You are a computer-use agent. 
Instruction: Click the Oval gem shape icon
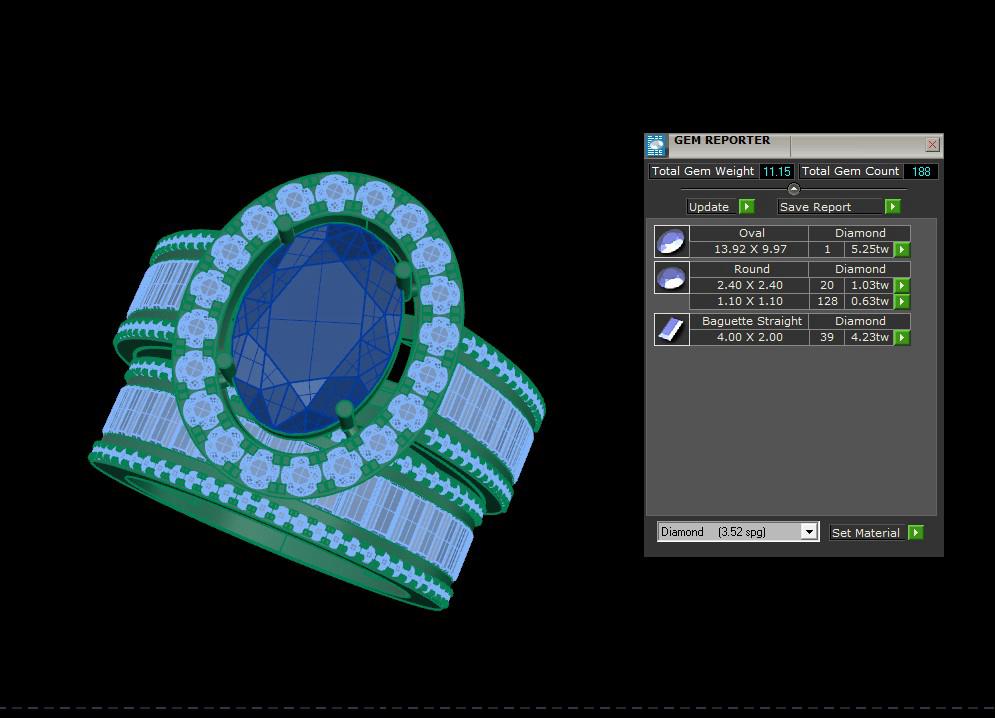click(x=671, y=241)
